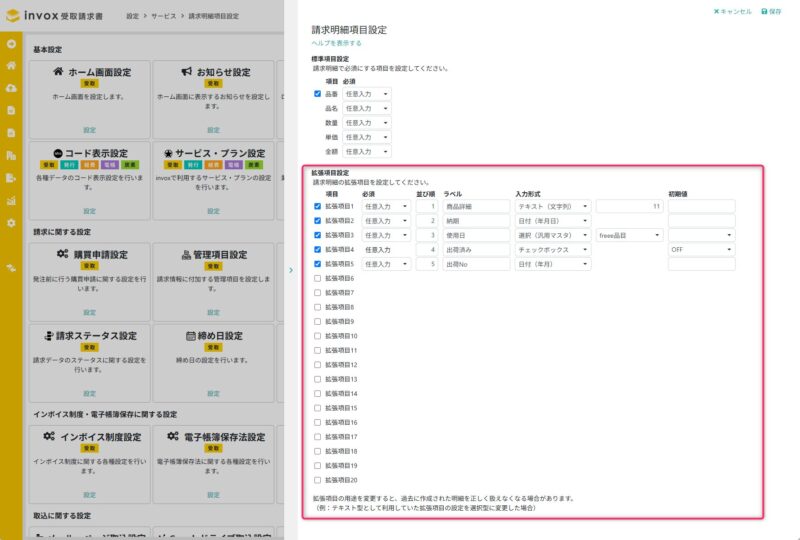Open the freee品目 master dropdown
Image resolution: width=800 pixels, height=540 pixels.
tap(630, 235)
